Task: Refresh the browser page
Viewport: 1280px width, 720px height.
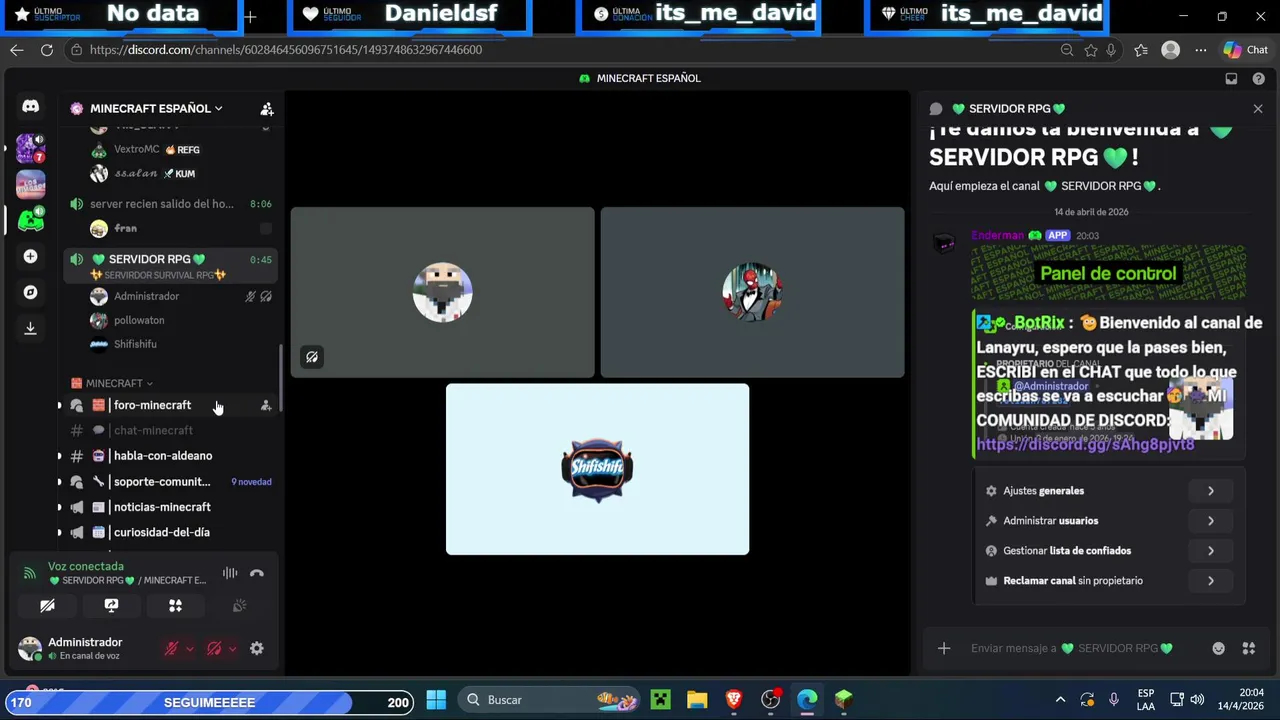Action: [47, 50]
